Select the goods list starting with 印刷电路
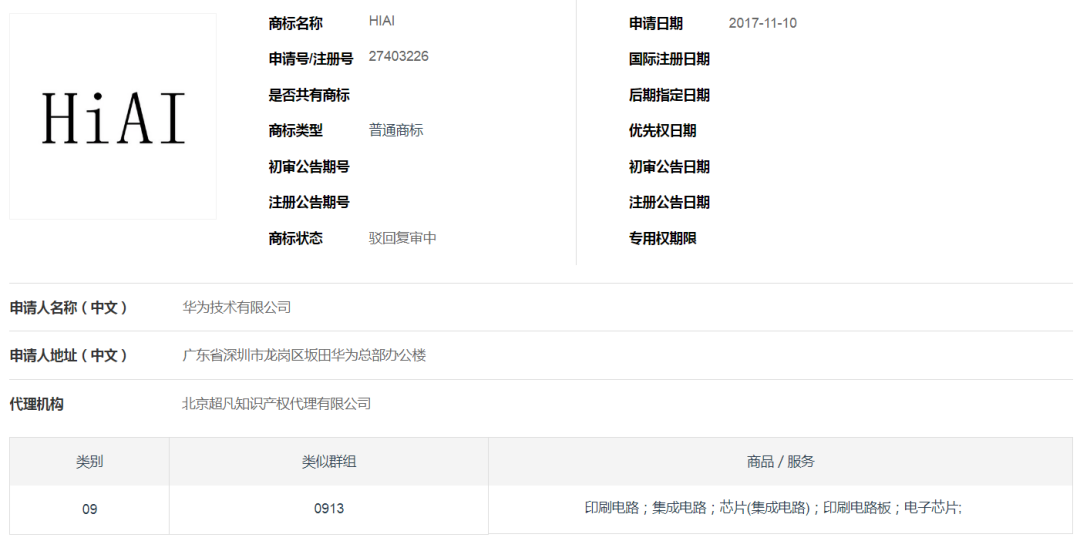This screenshot has width=1080, height=541. pyautogui.click(x=773, y=508)
